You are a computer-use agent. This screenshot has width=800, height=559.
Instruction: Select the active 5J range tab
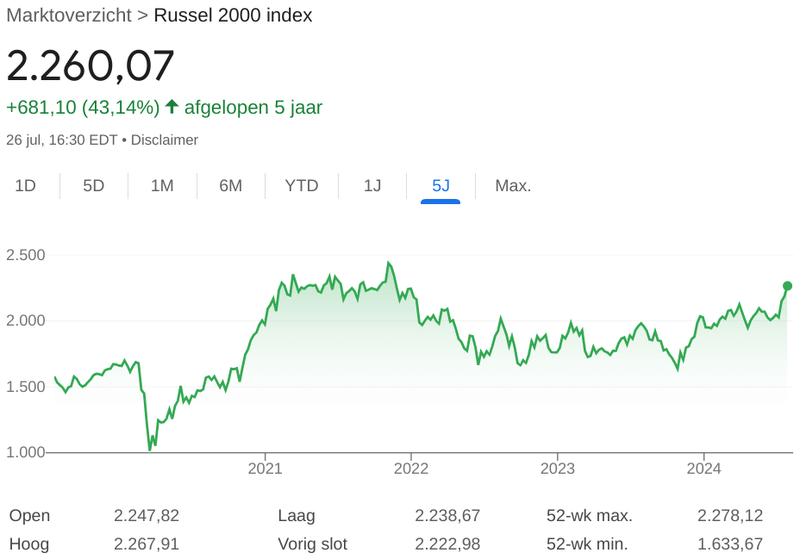pyautogui.click(x=441, y=186)
